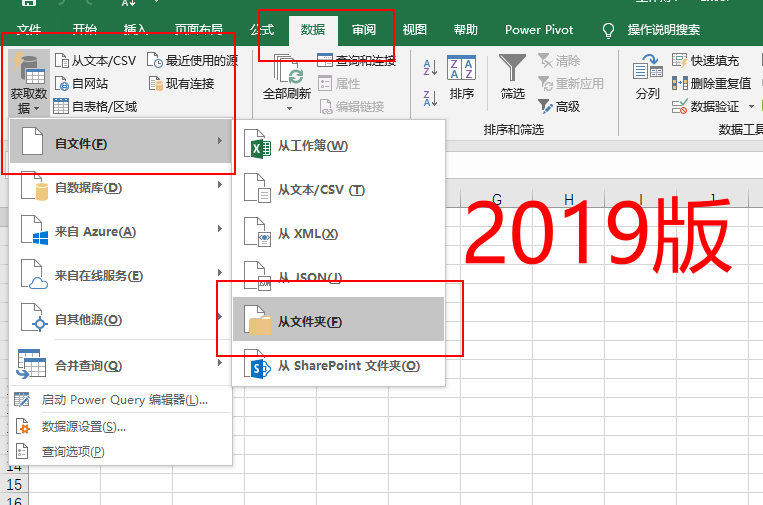Expand 自数据库(D) submenu
This screenshot has height=505, width=763.
pos(121,187)
